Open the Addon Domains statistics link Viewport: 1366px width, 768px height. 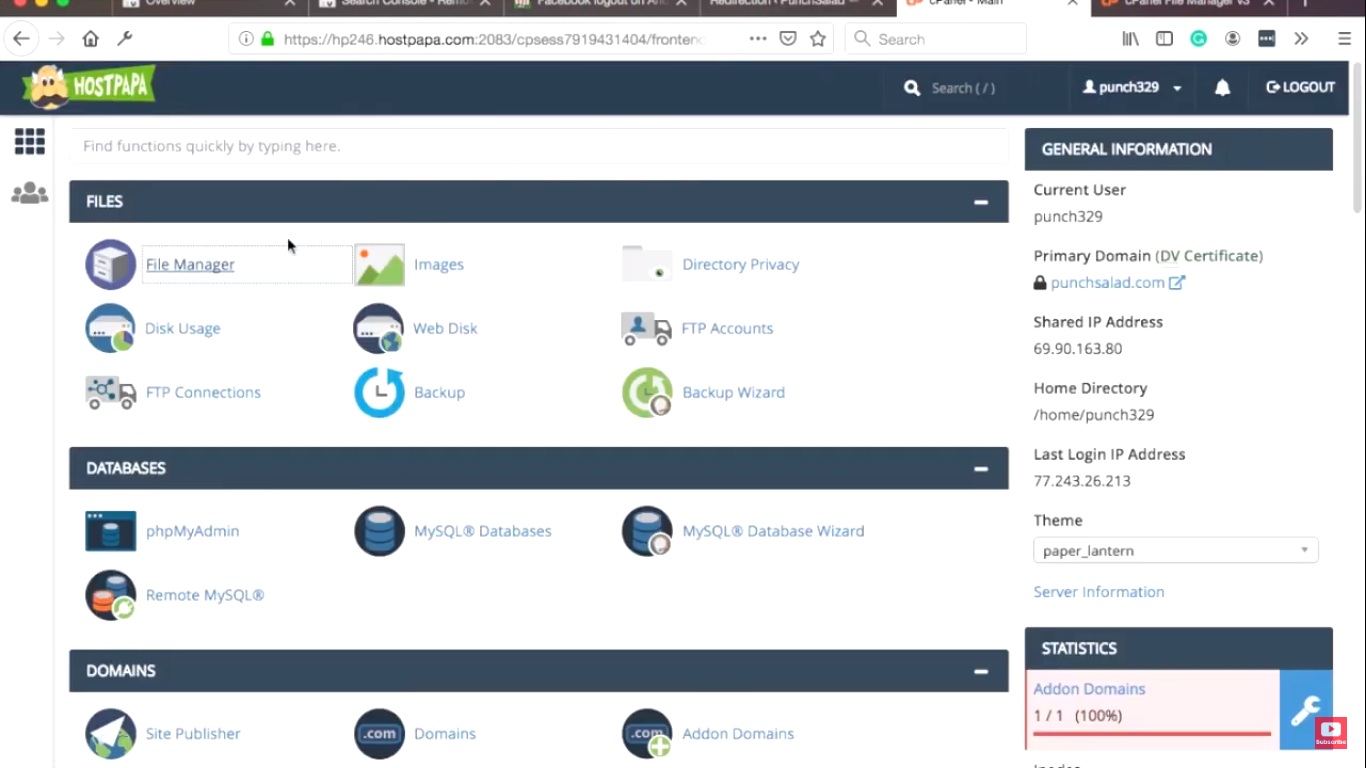(x=1089, y=689)
